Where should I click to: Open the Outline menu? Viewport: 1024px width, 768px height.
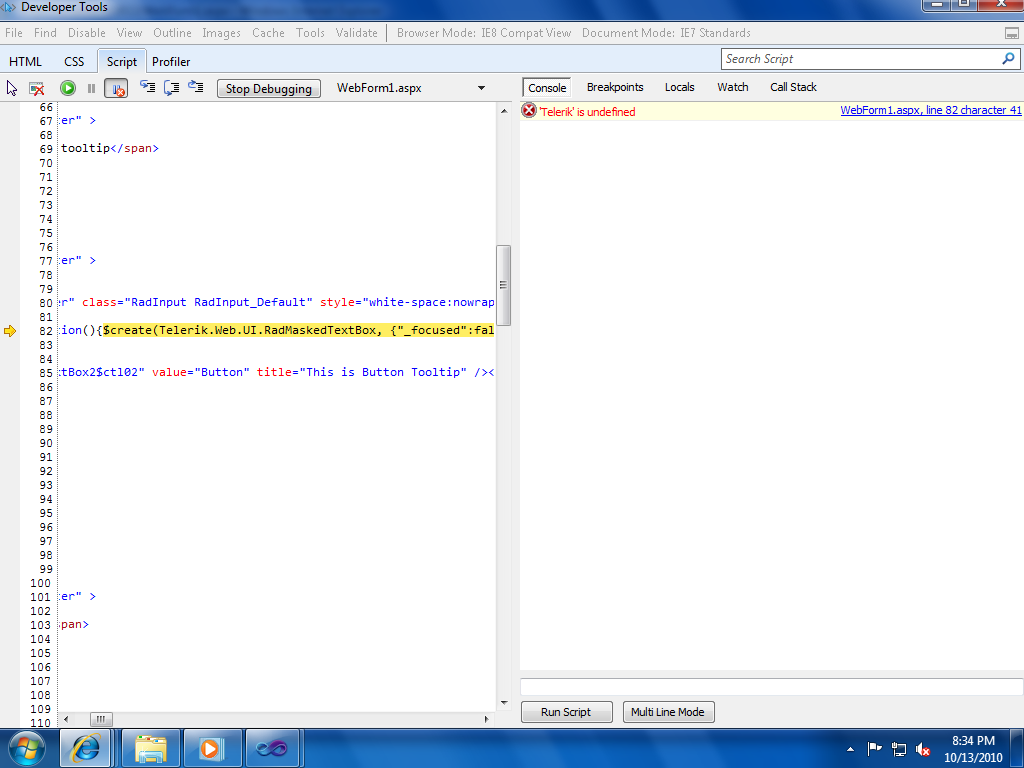pyautogui.click(x=172, y=33)
